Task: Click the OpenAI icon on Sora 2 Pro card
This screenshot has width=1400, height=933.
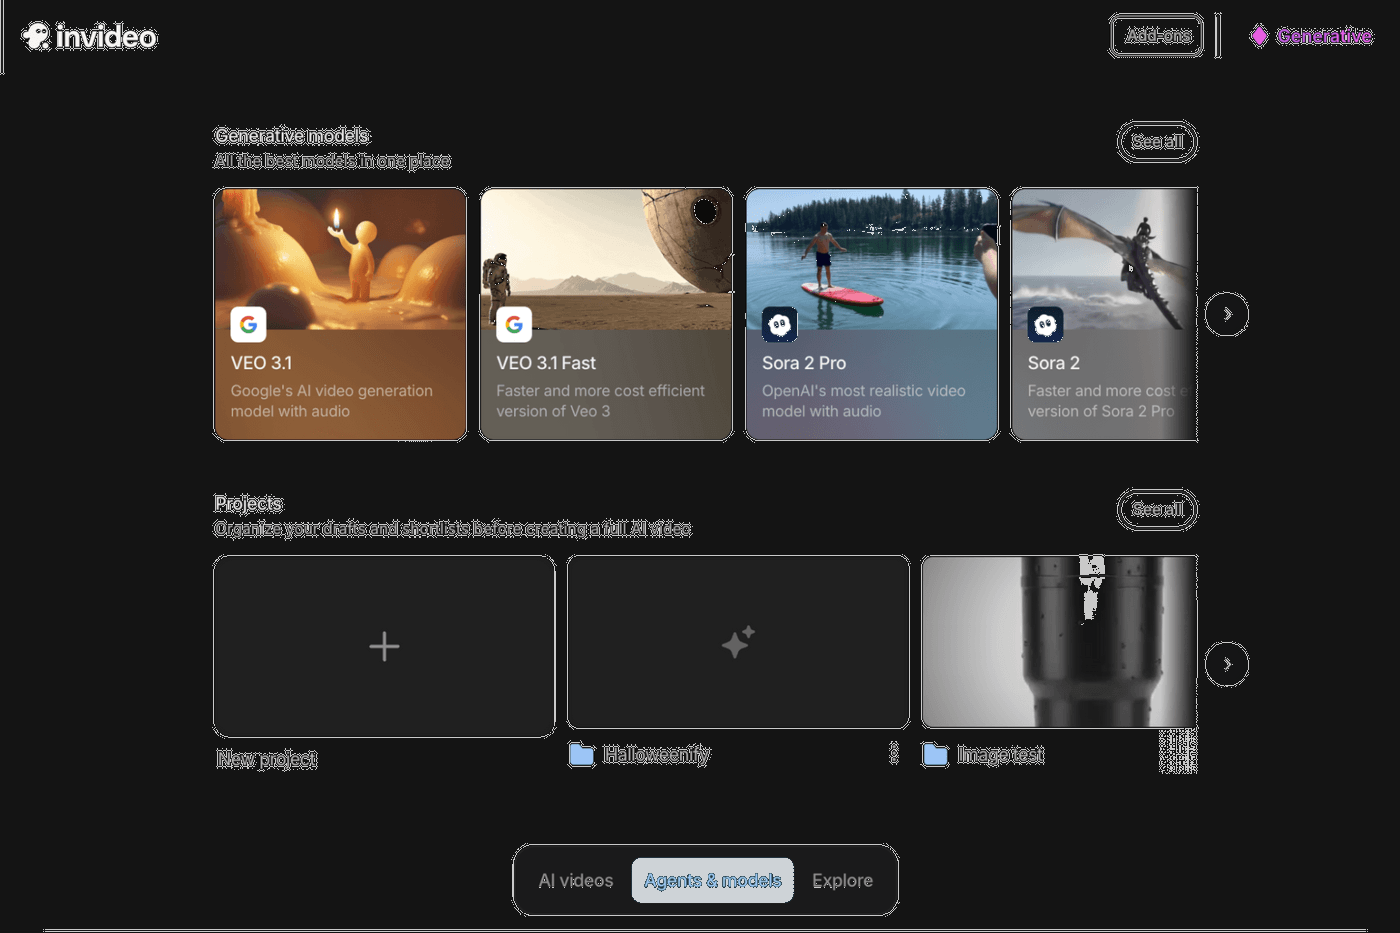Action: coord(780,325)
